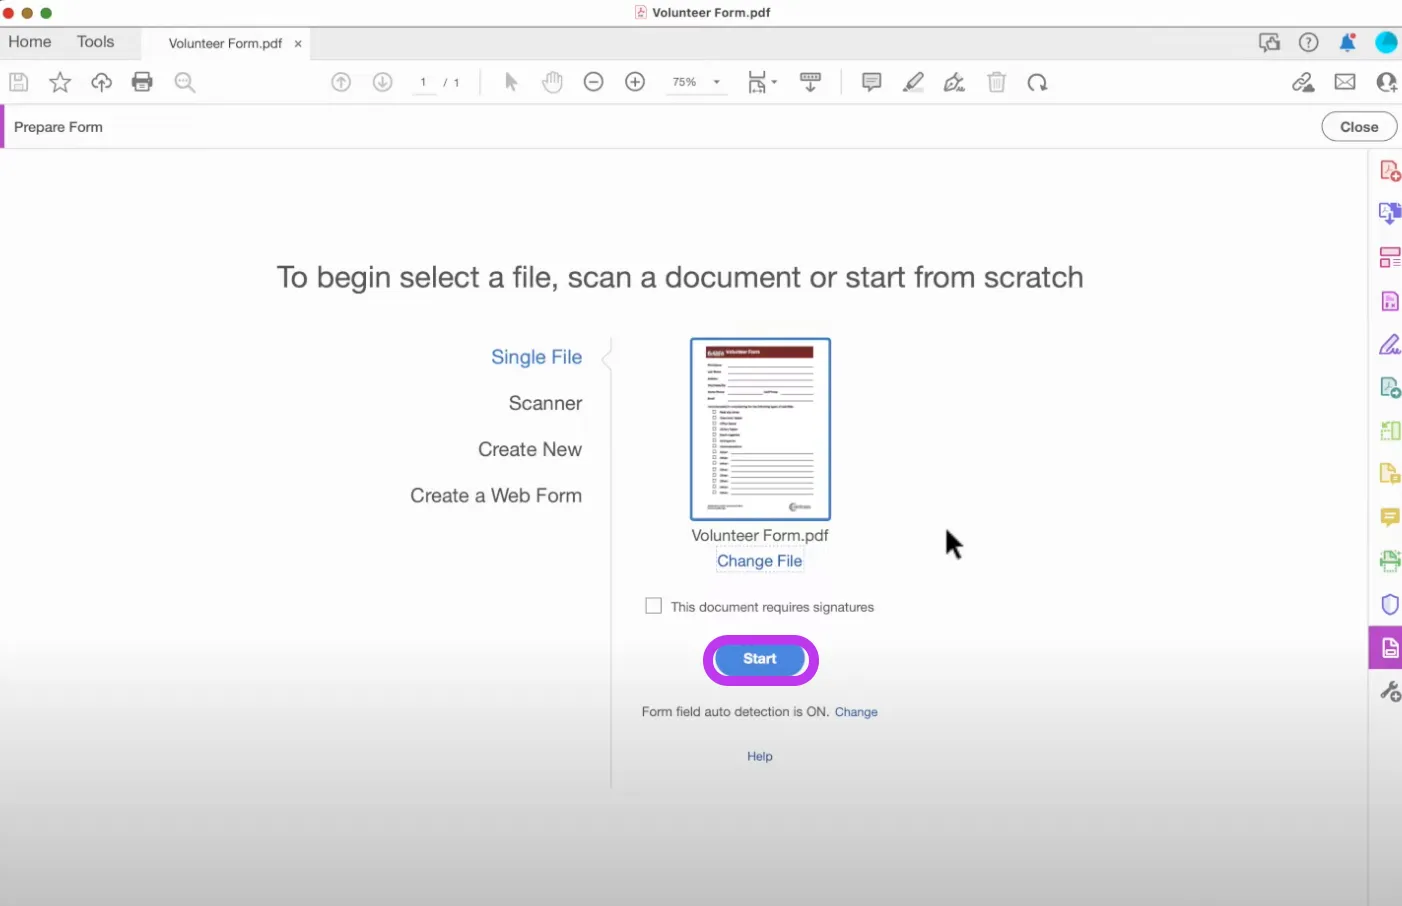
Task: Click the star bookmark icon
Action: point(60,82)
